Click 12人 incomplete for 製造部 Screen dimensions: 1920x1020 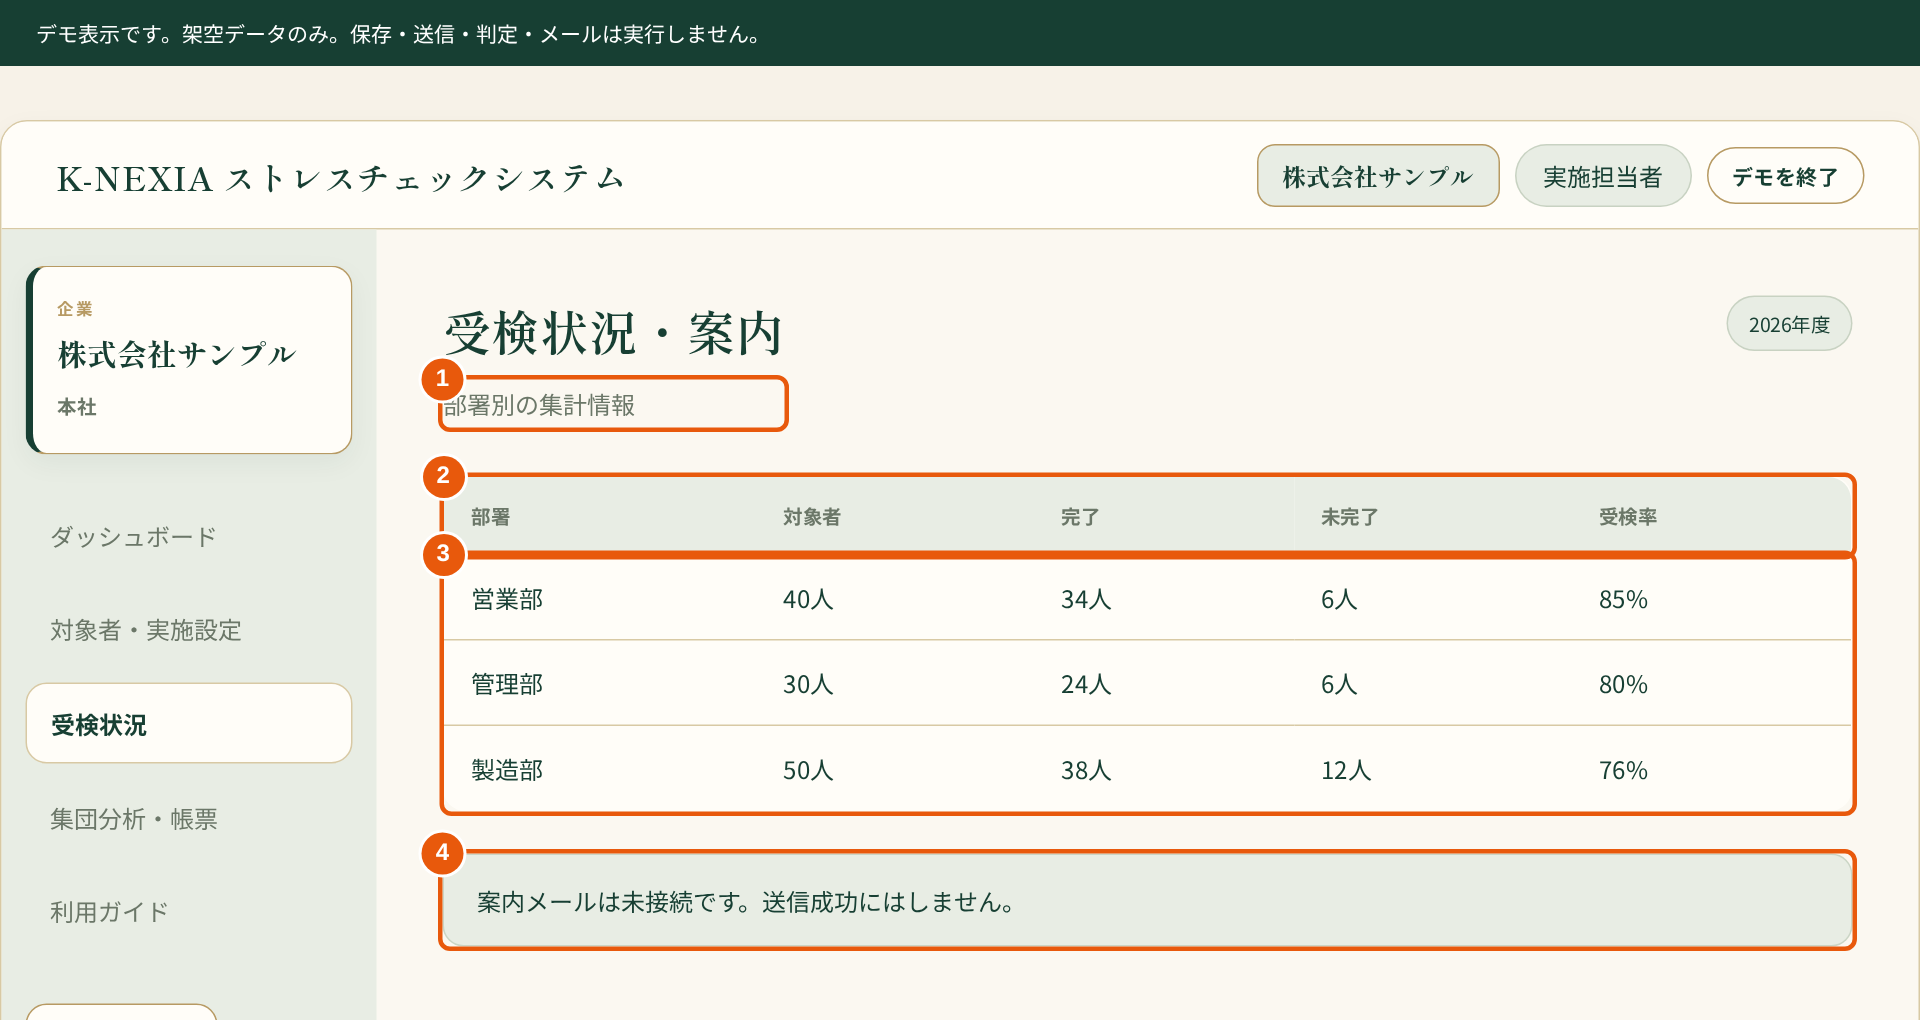pyautogui.click(x=1346, y=771)
